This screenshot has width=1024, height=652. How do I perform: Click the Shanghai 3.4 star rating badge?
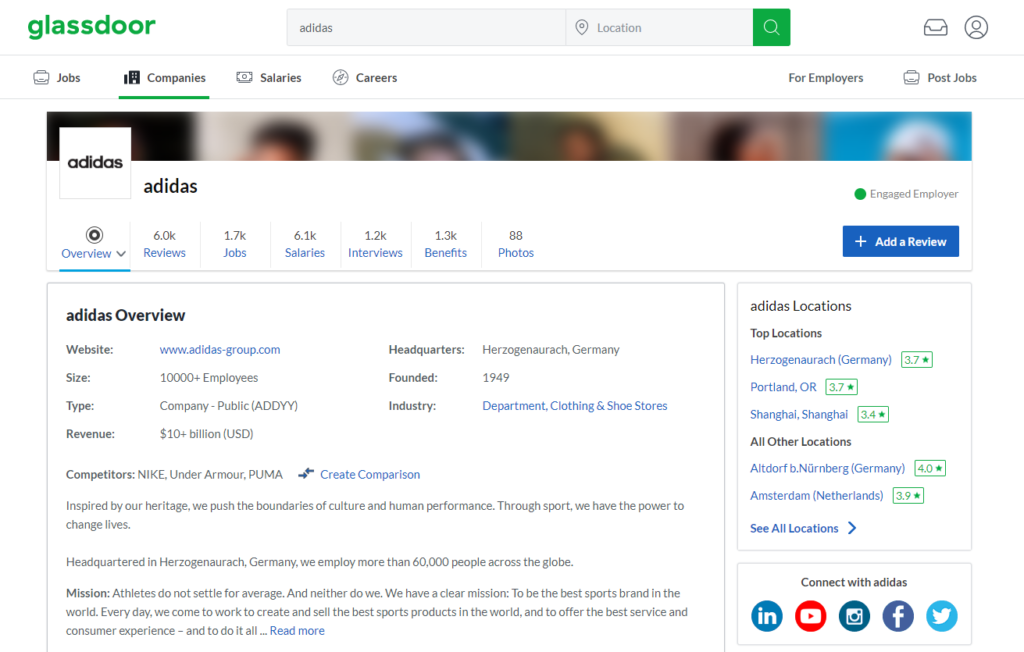(x=873, y=414)
